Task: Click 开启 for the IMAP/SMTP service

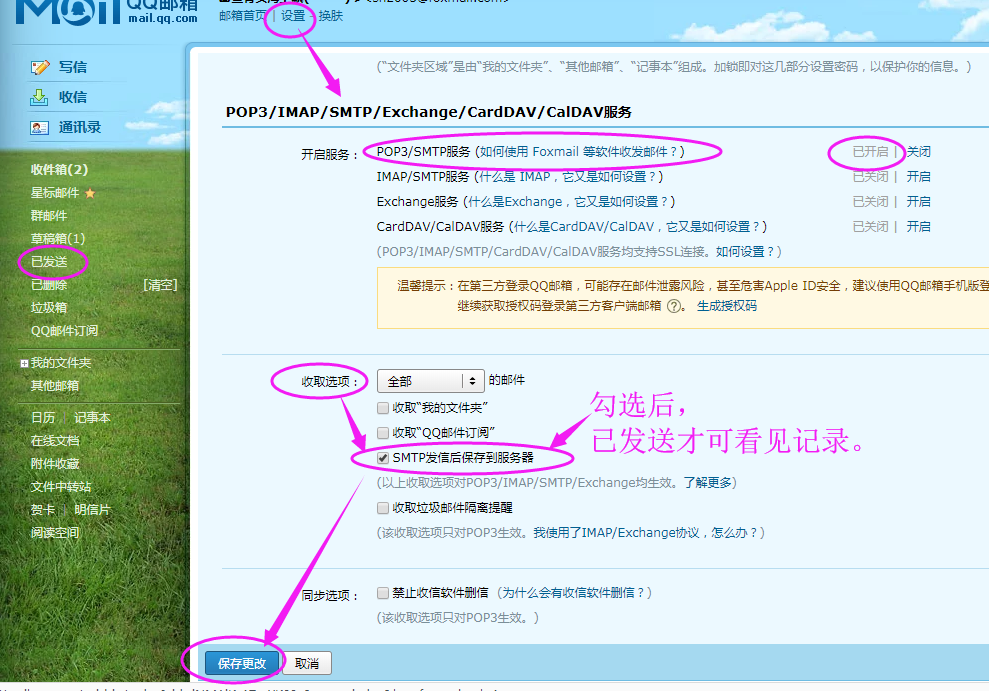Action: [918, 176]
